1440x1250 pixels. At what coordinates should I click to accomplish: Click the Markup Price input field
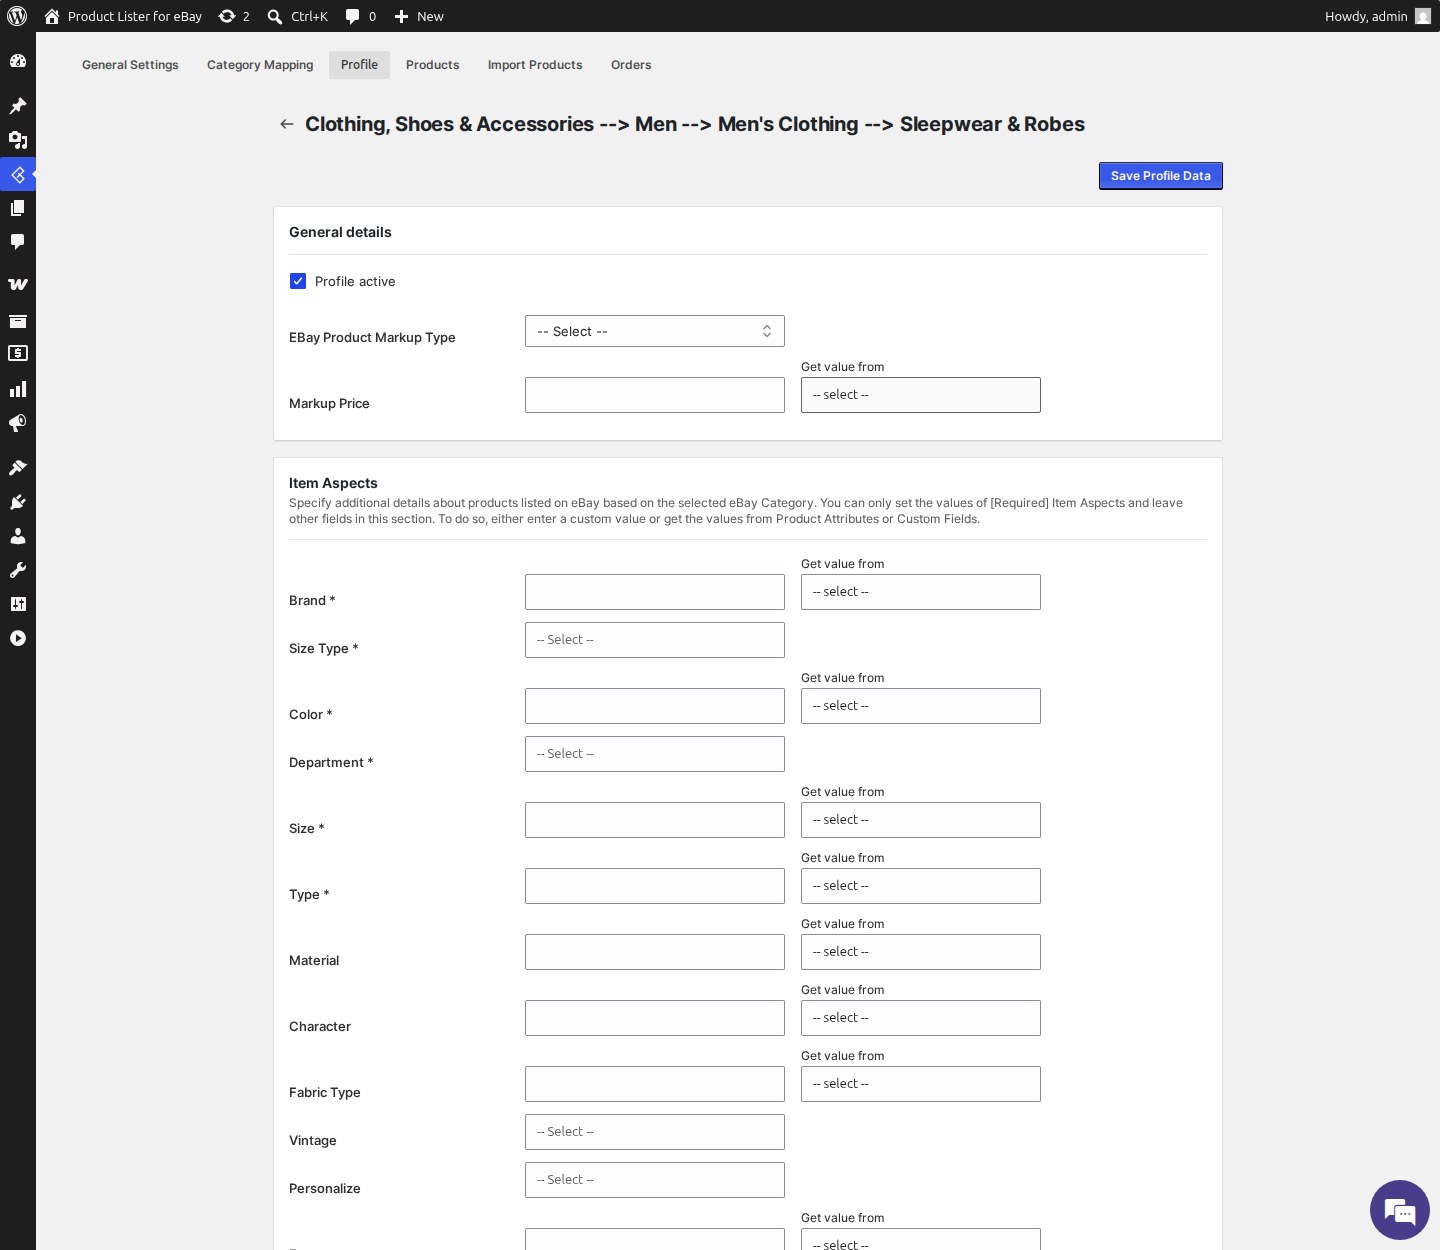[x=655, y=395]
